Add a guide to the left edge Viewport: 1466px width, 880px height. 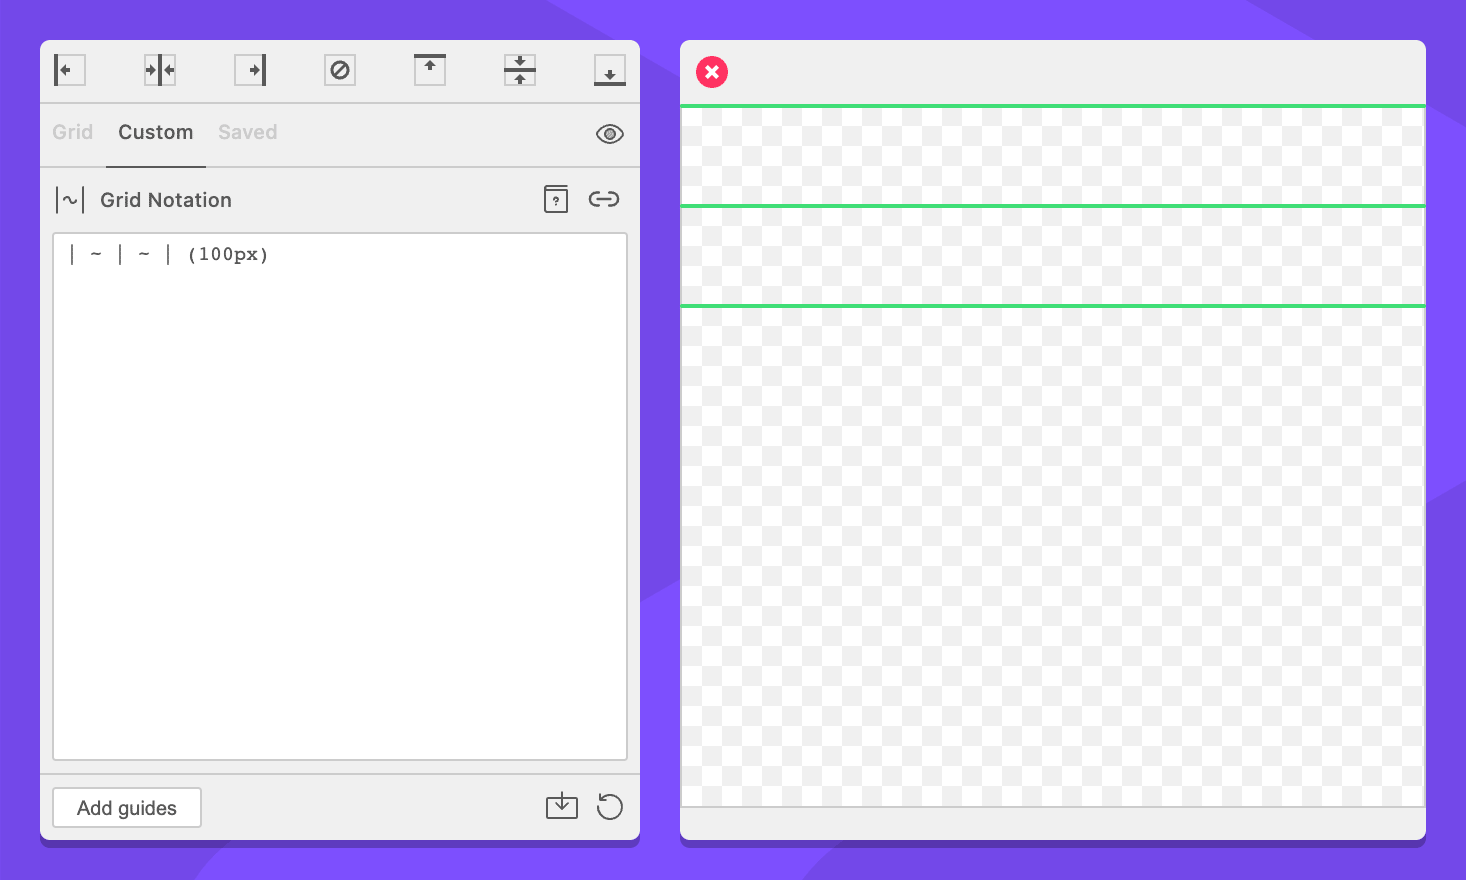[69, 70]
